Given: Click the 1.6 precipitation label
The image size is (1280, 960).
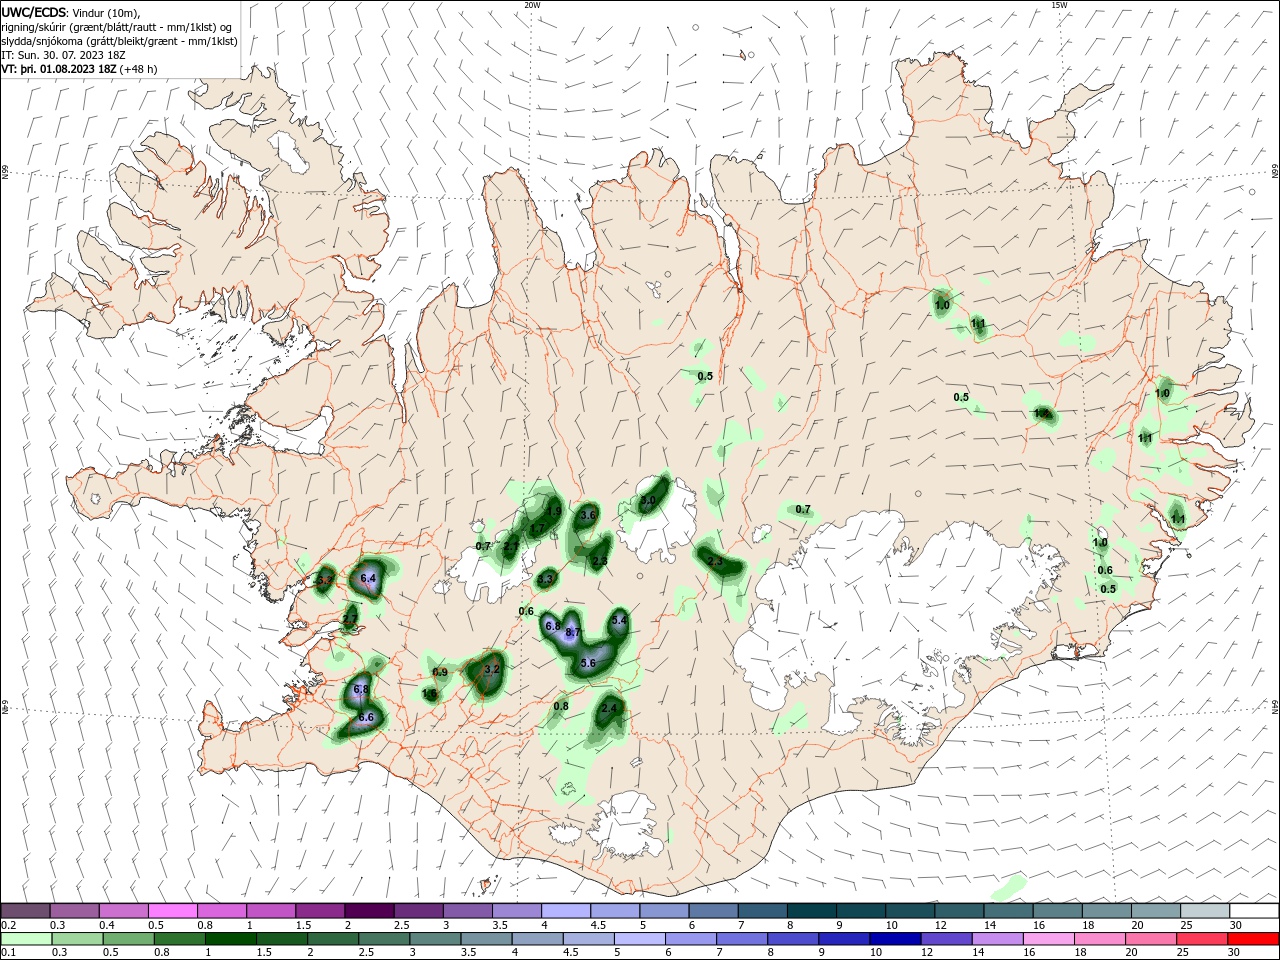Looking at the screenshot, I should tap(429, 693).
